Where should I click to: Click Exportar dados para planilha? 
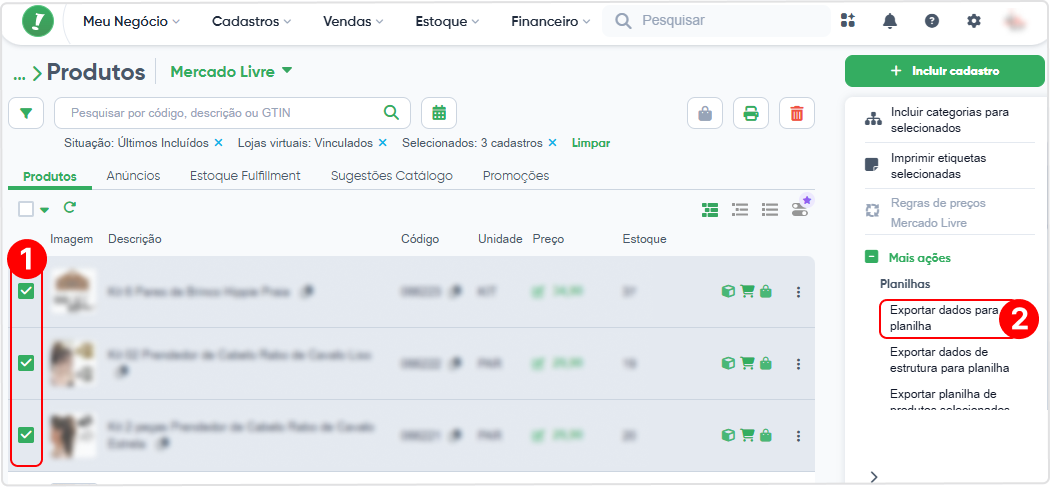944,318
